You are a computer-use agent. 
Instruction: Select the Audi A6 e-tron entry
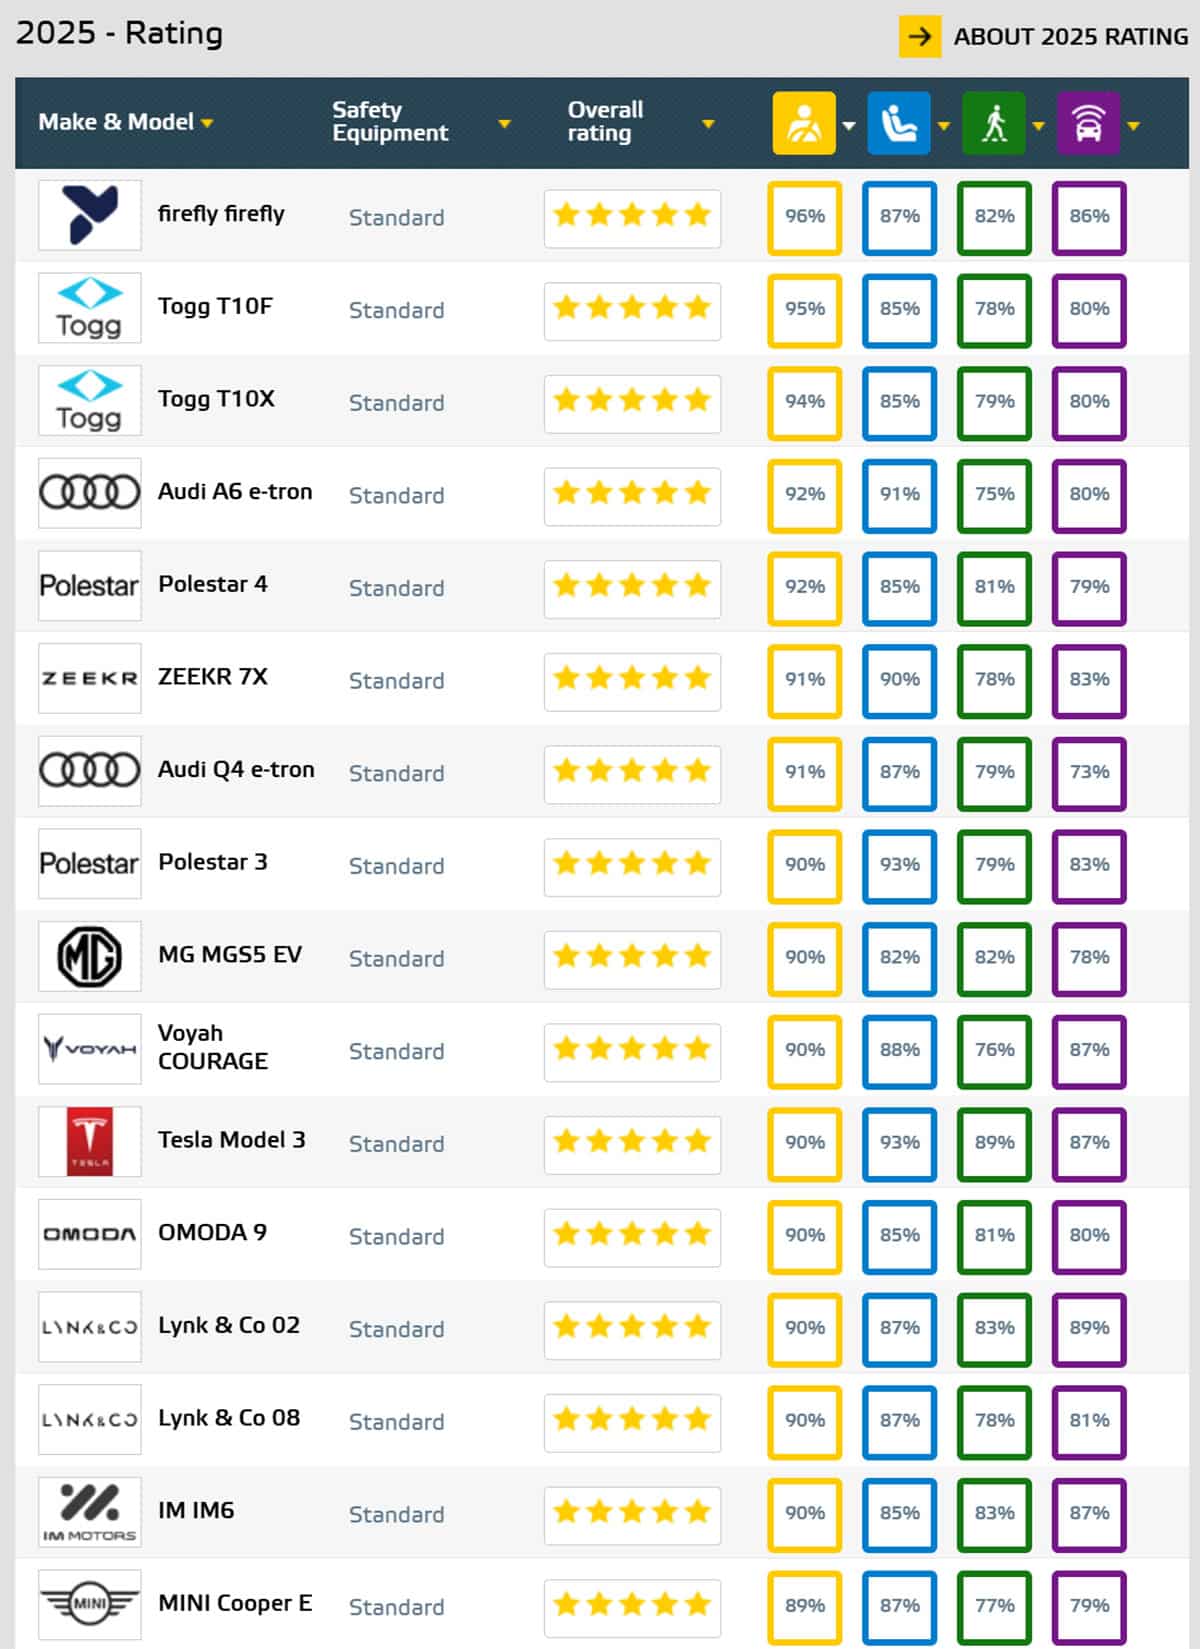click(234, 491)
